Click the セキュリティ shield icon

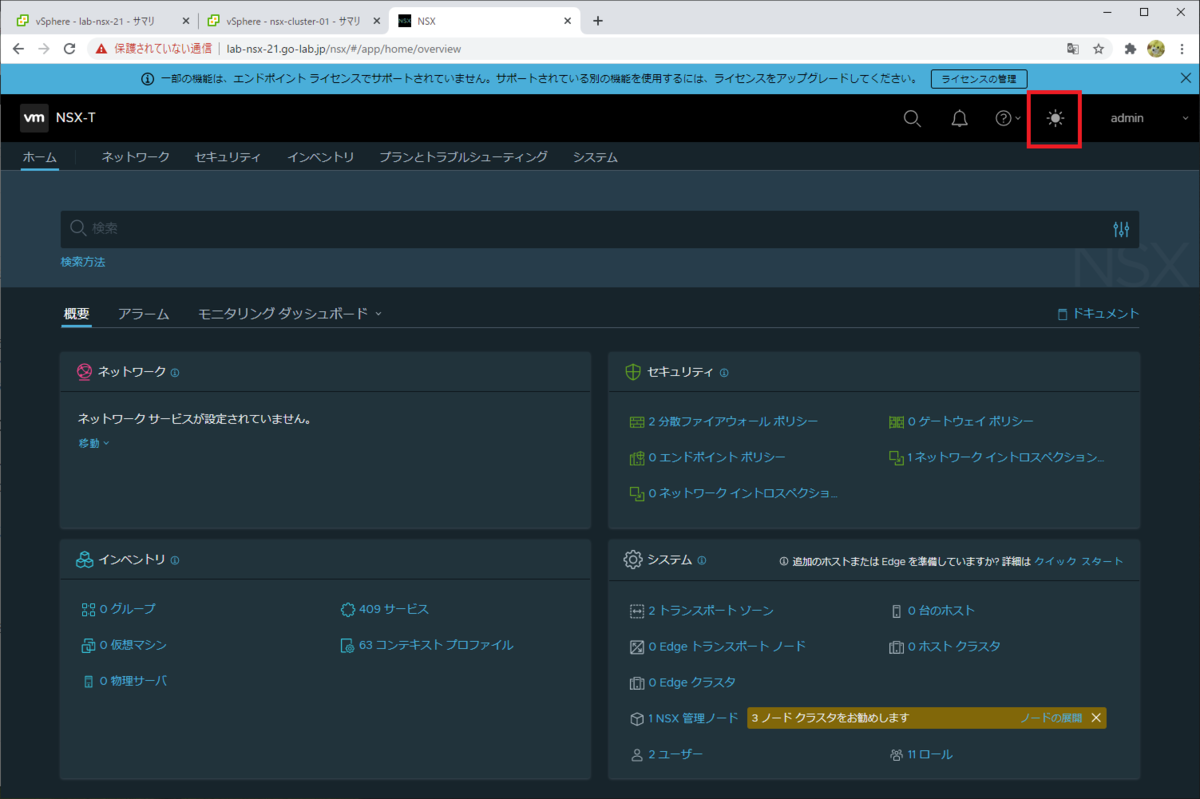[x=632, y=372]
